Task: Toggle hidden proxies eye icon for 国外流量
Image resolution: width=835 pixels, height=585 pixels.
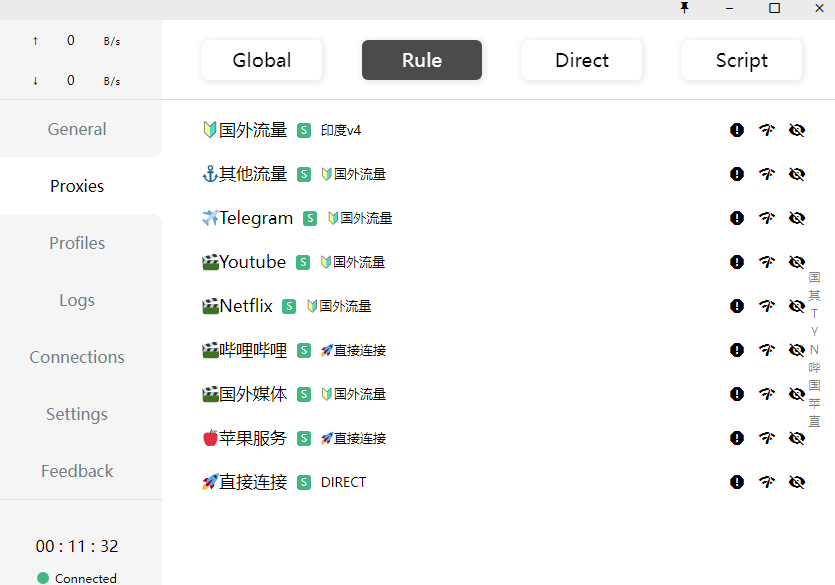Action: [x=797, y=130]
